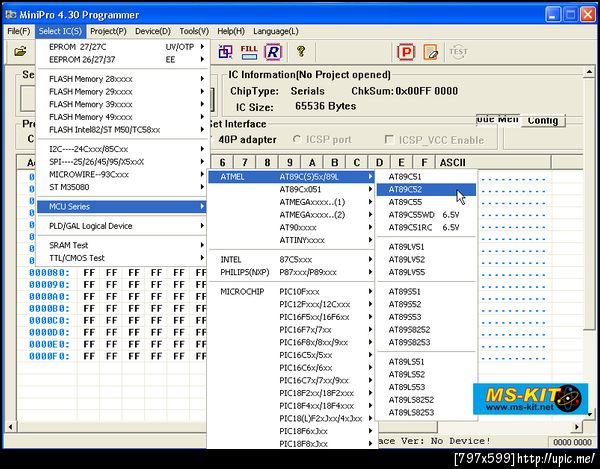The width and height of the screenshot is (600, 469).
Task: Click the MiniPro title bar app icon
Action: (x=11, y=15)
